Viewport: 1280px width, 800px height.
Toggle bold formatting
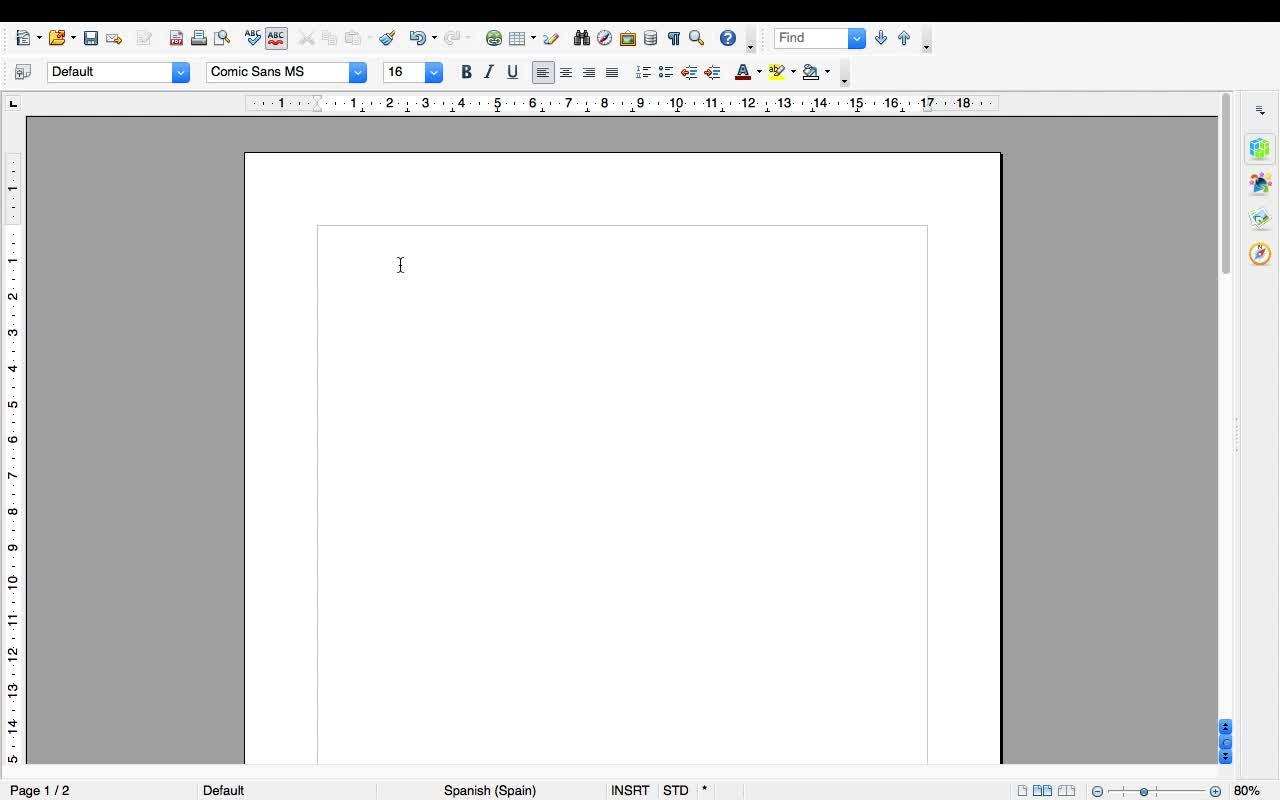coord(466,72)
